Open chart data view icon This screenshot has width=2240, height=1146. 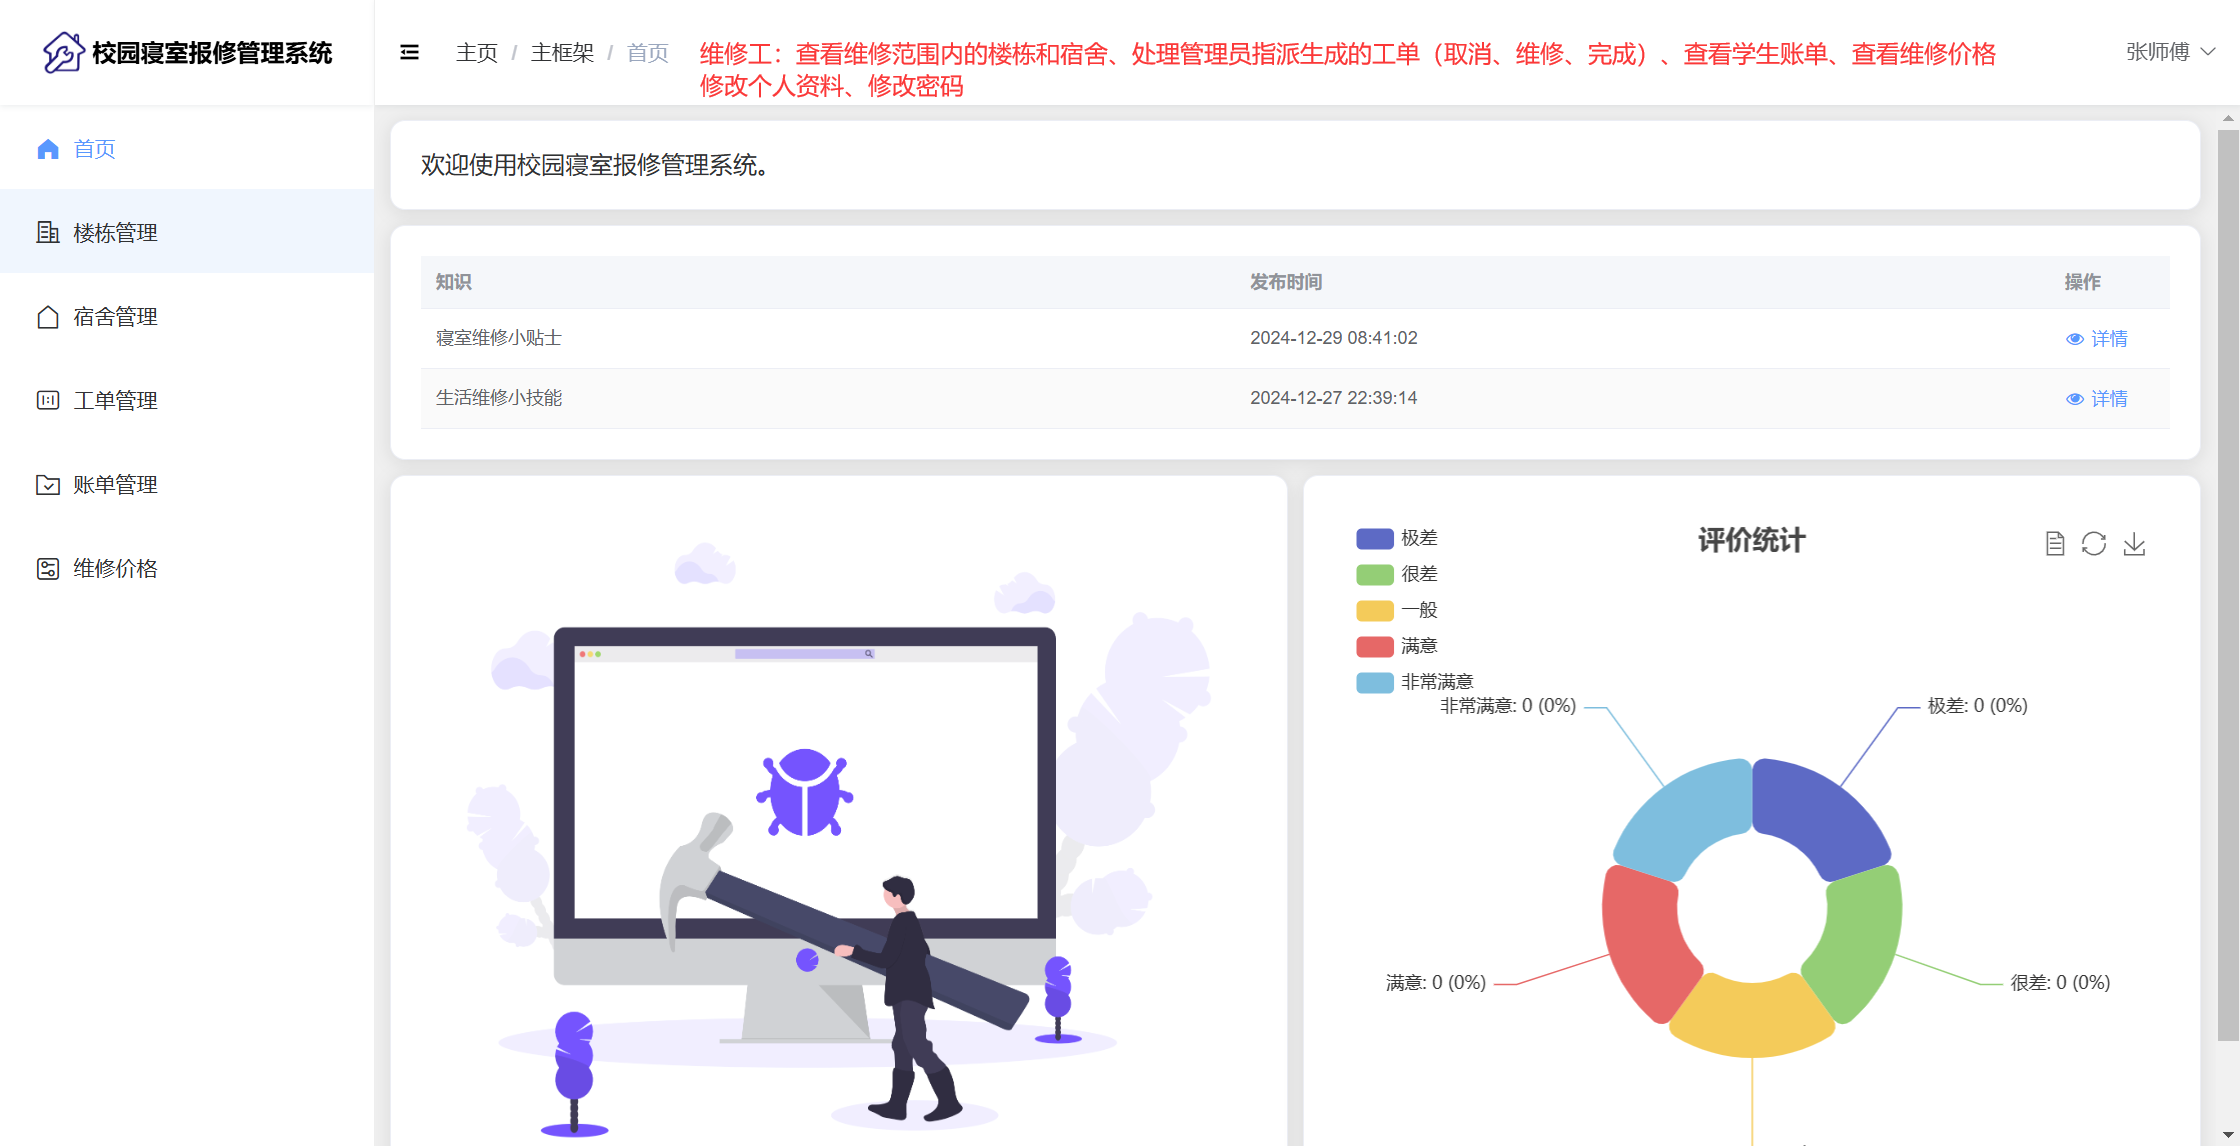coord(2054,543)
